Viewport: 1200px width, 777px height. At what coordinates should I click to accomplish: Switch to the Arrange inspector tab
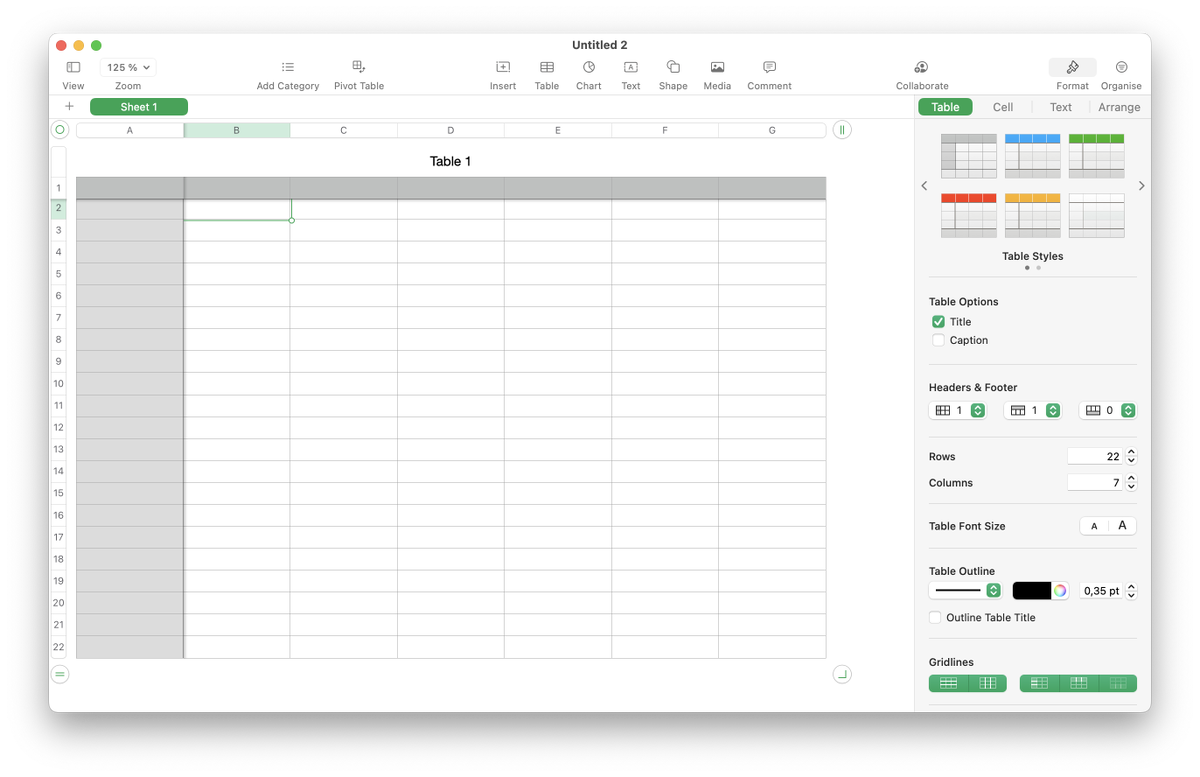click(x=1119, y=107)
